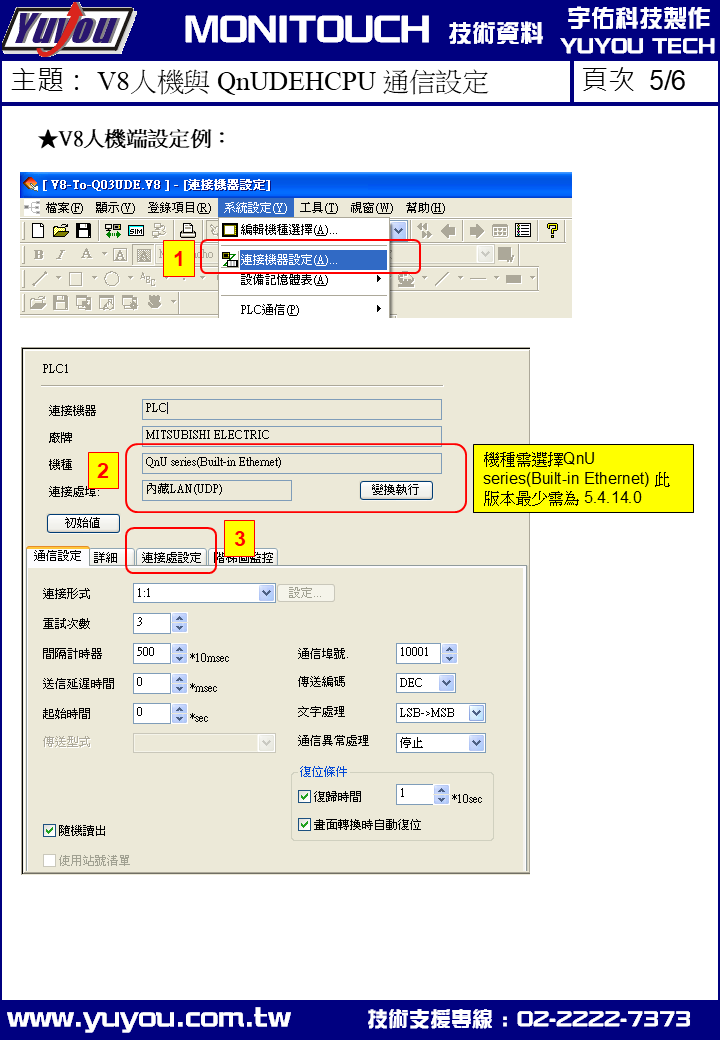720x1040 pixels.
Task: Increase 重試次數 with up spinner
Action: click(179, 619)
